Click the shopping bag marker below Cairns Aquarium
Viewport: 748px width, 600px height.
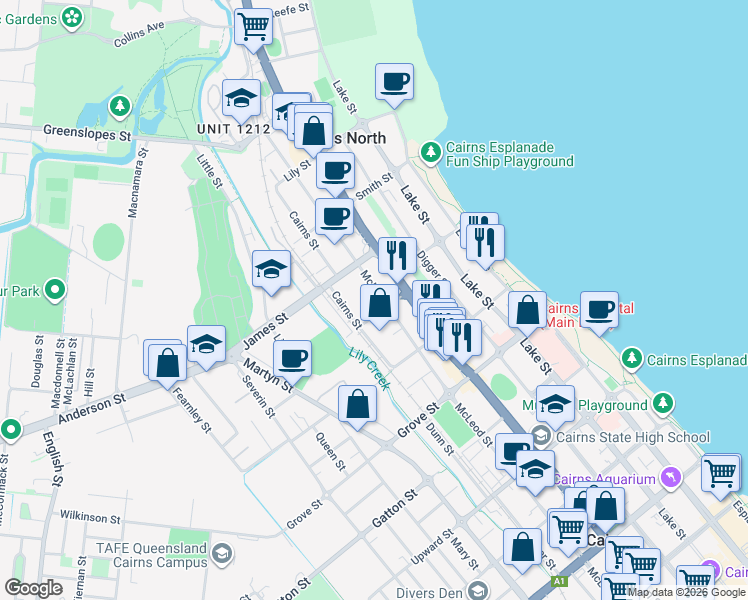[605, 507]
